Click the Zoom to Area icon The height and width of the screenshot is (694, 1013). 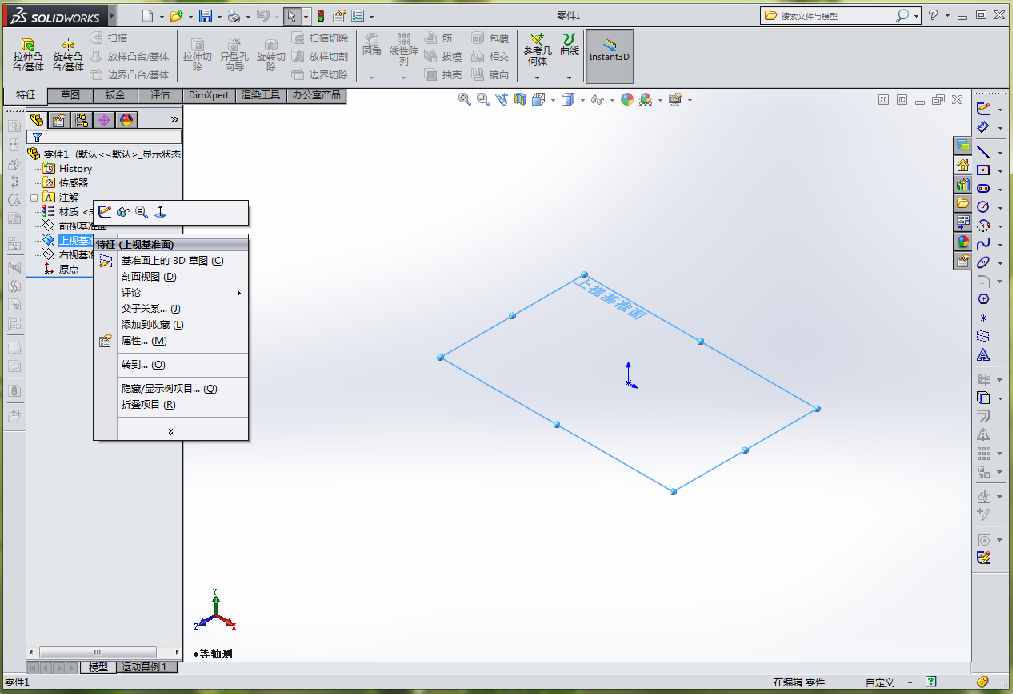[483, 100]
